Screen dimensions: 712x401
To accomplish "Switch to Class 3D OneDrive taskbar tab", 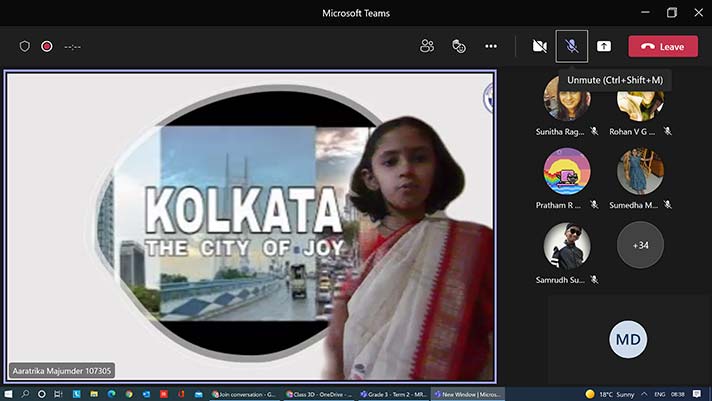I will [319, 394].
